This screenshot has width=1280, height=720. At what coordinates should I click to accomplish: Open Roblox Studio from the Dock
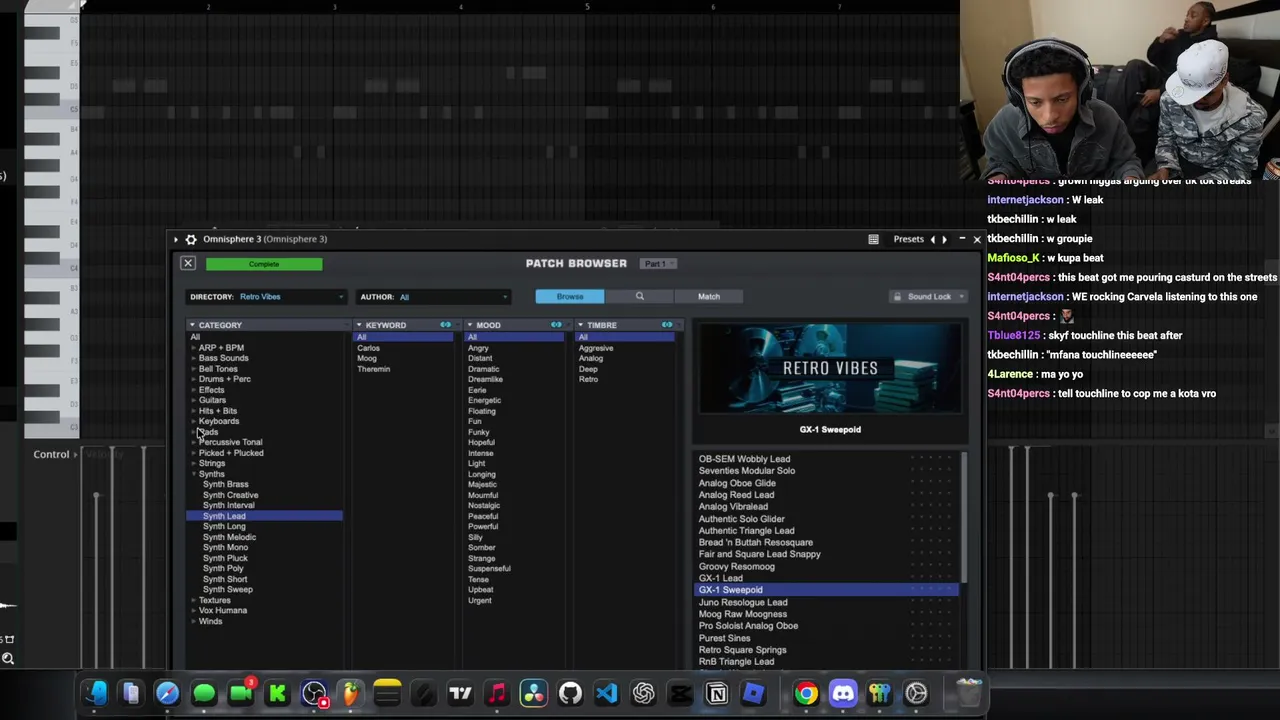pos(753,693)
